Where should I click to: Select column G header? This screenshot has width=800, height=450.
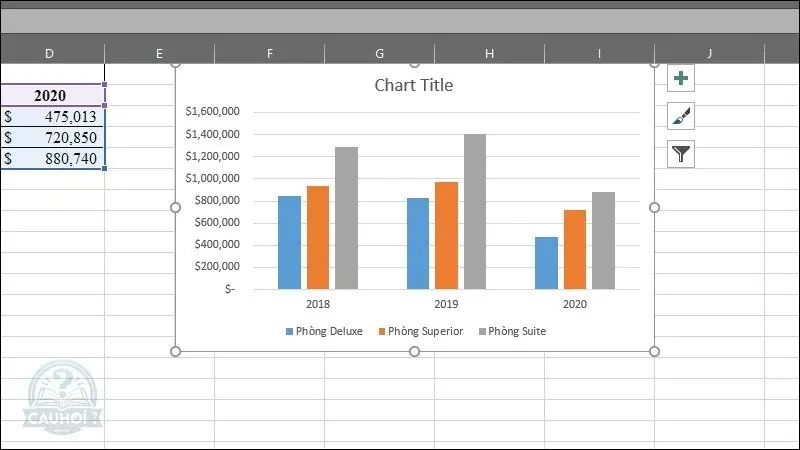[380, 54]
